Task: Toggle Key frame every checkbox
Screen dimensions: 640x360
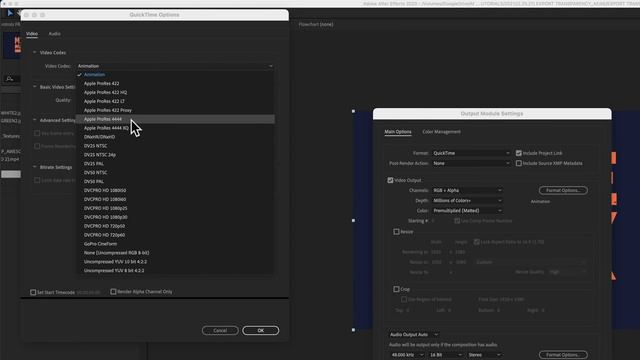Action: click(x=37, y=133)
